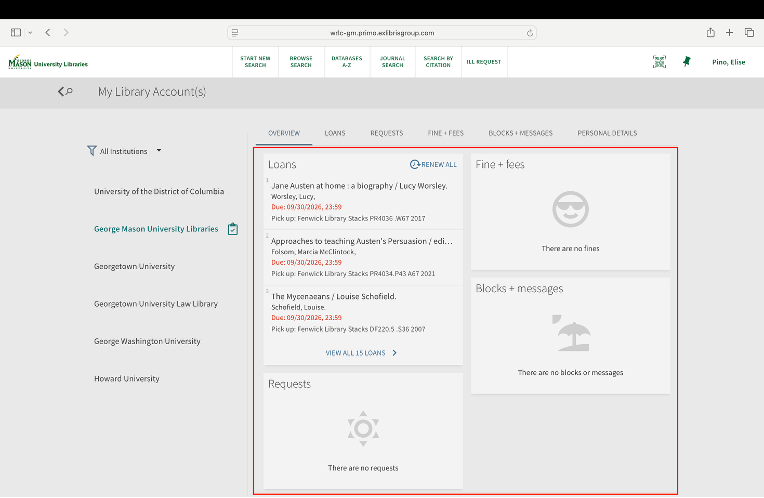764x498 pixels.
Task: Click the institutions filter funnel icon
Action: pos(92,151)
